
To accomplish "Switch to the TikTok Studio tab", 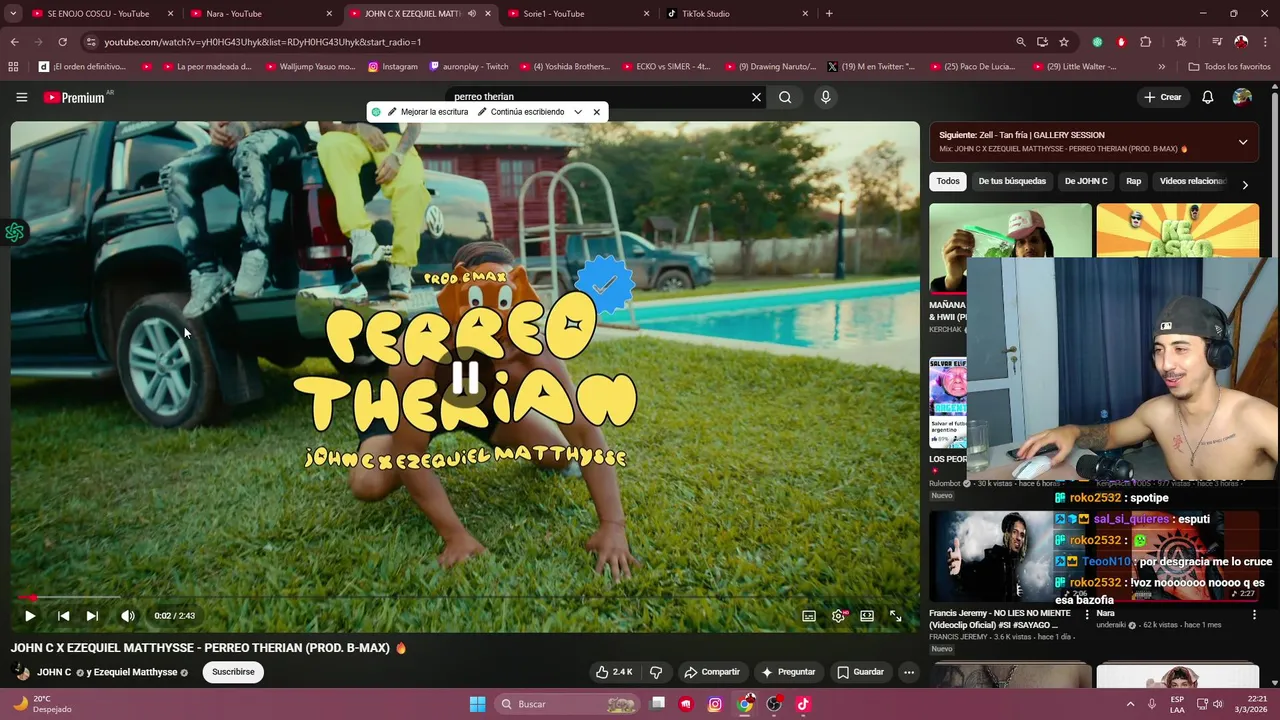I will tap(736, 14).
